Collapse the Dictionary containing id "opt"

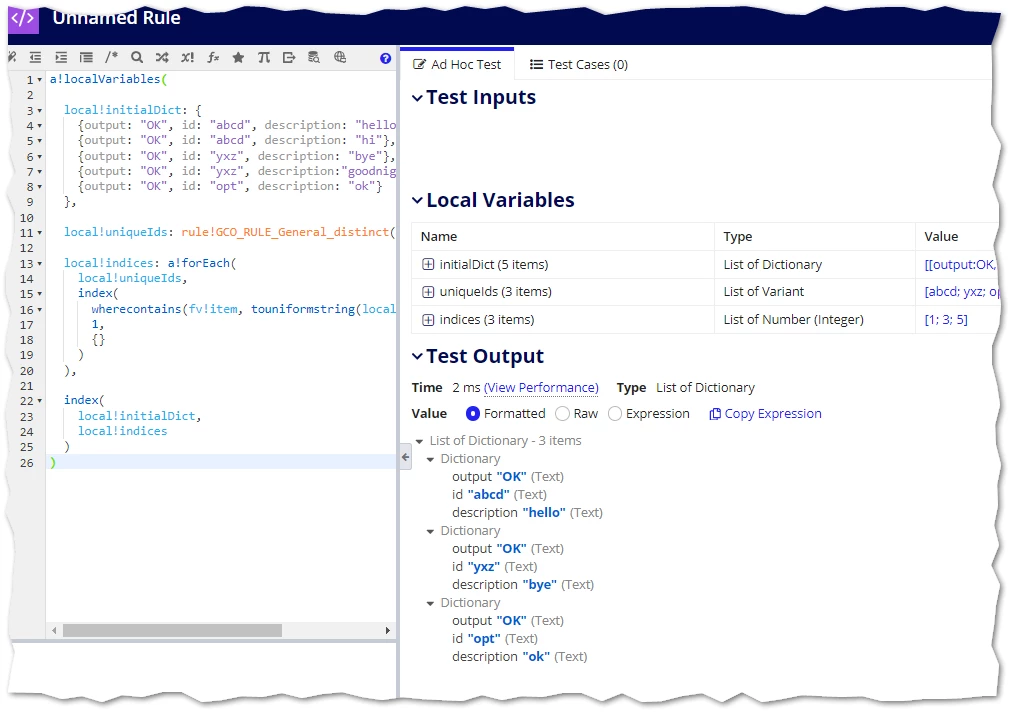pyautogui.click(x=430, y=604)
